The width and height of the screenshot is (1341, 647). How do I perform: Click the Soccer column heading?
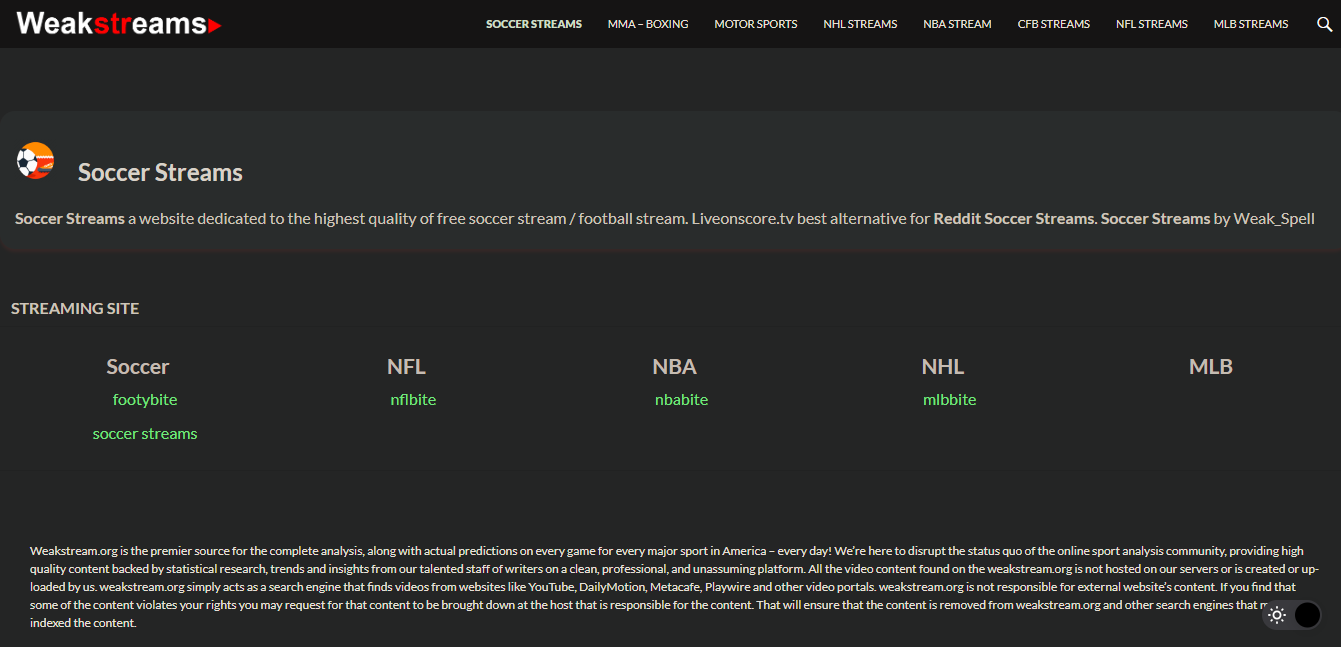click(138, 367)
